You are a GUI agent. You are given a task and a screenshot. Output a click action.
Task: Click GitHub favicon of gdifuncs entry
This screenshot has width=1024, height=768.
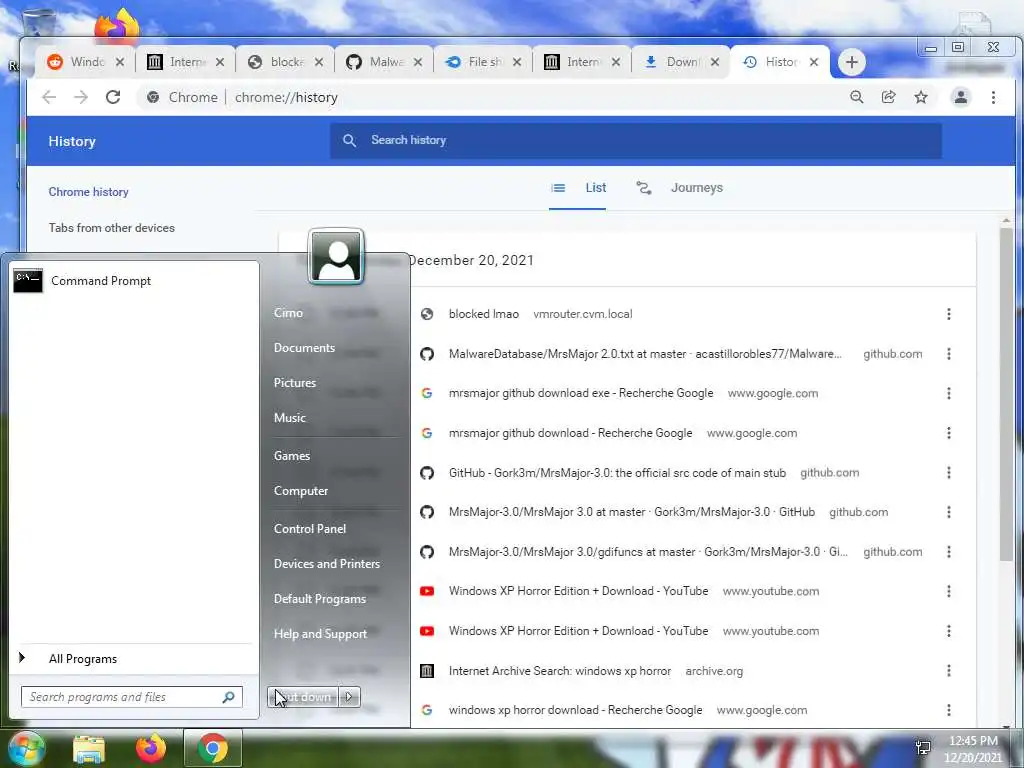pos(427,552)
